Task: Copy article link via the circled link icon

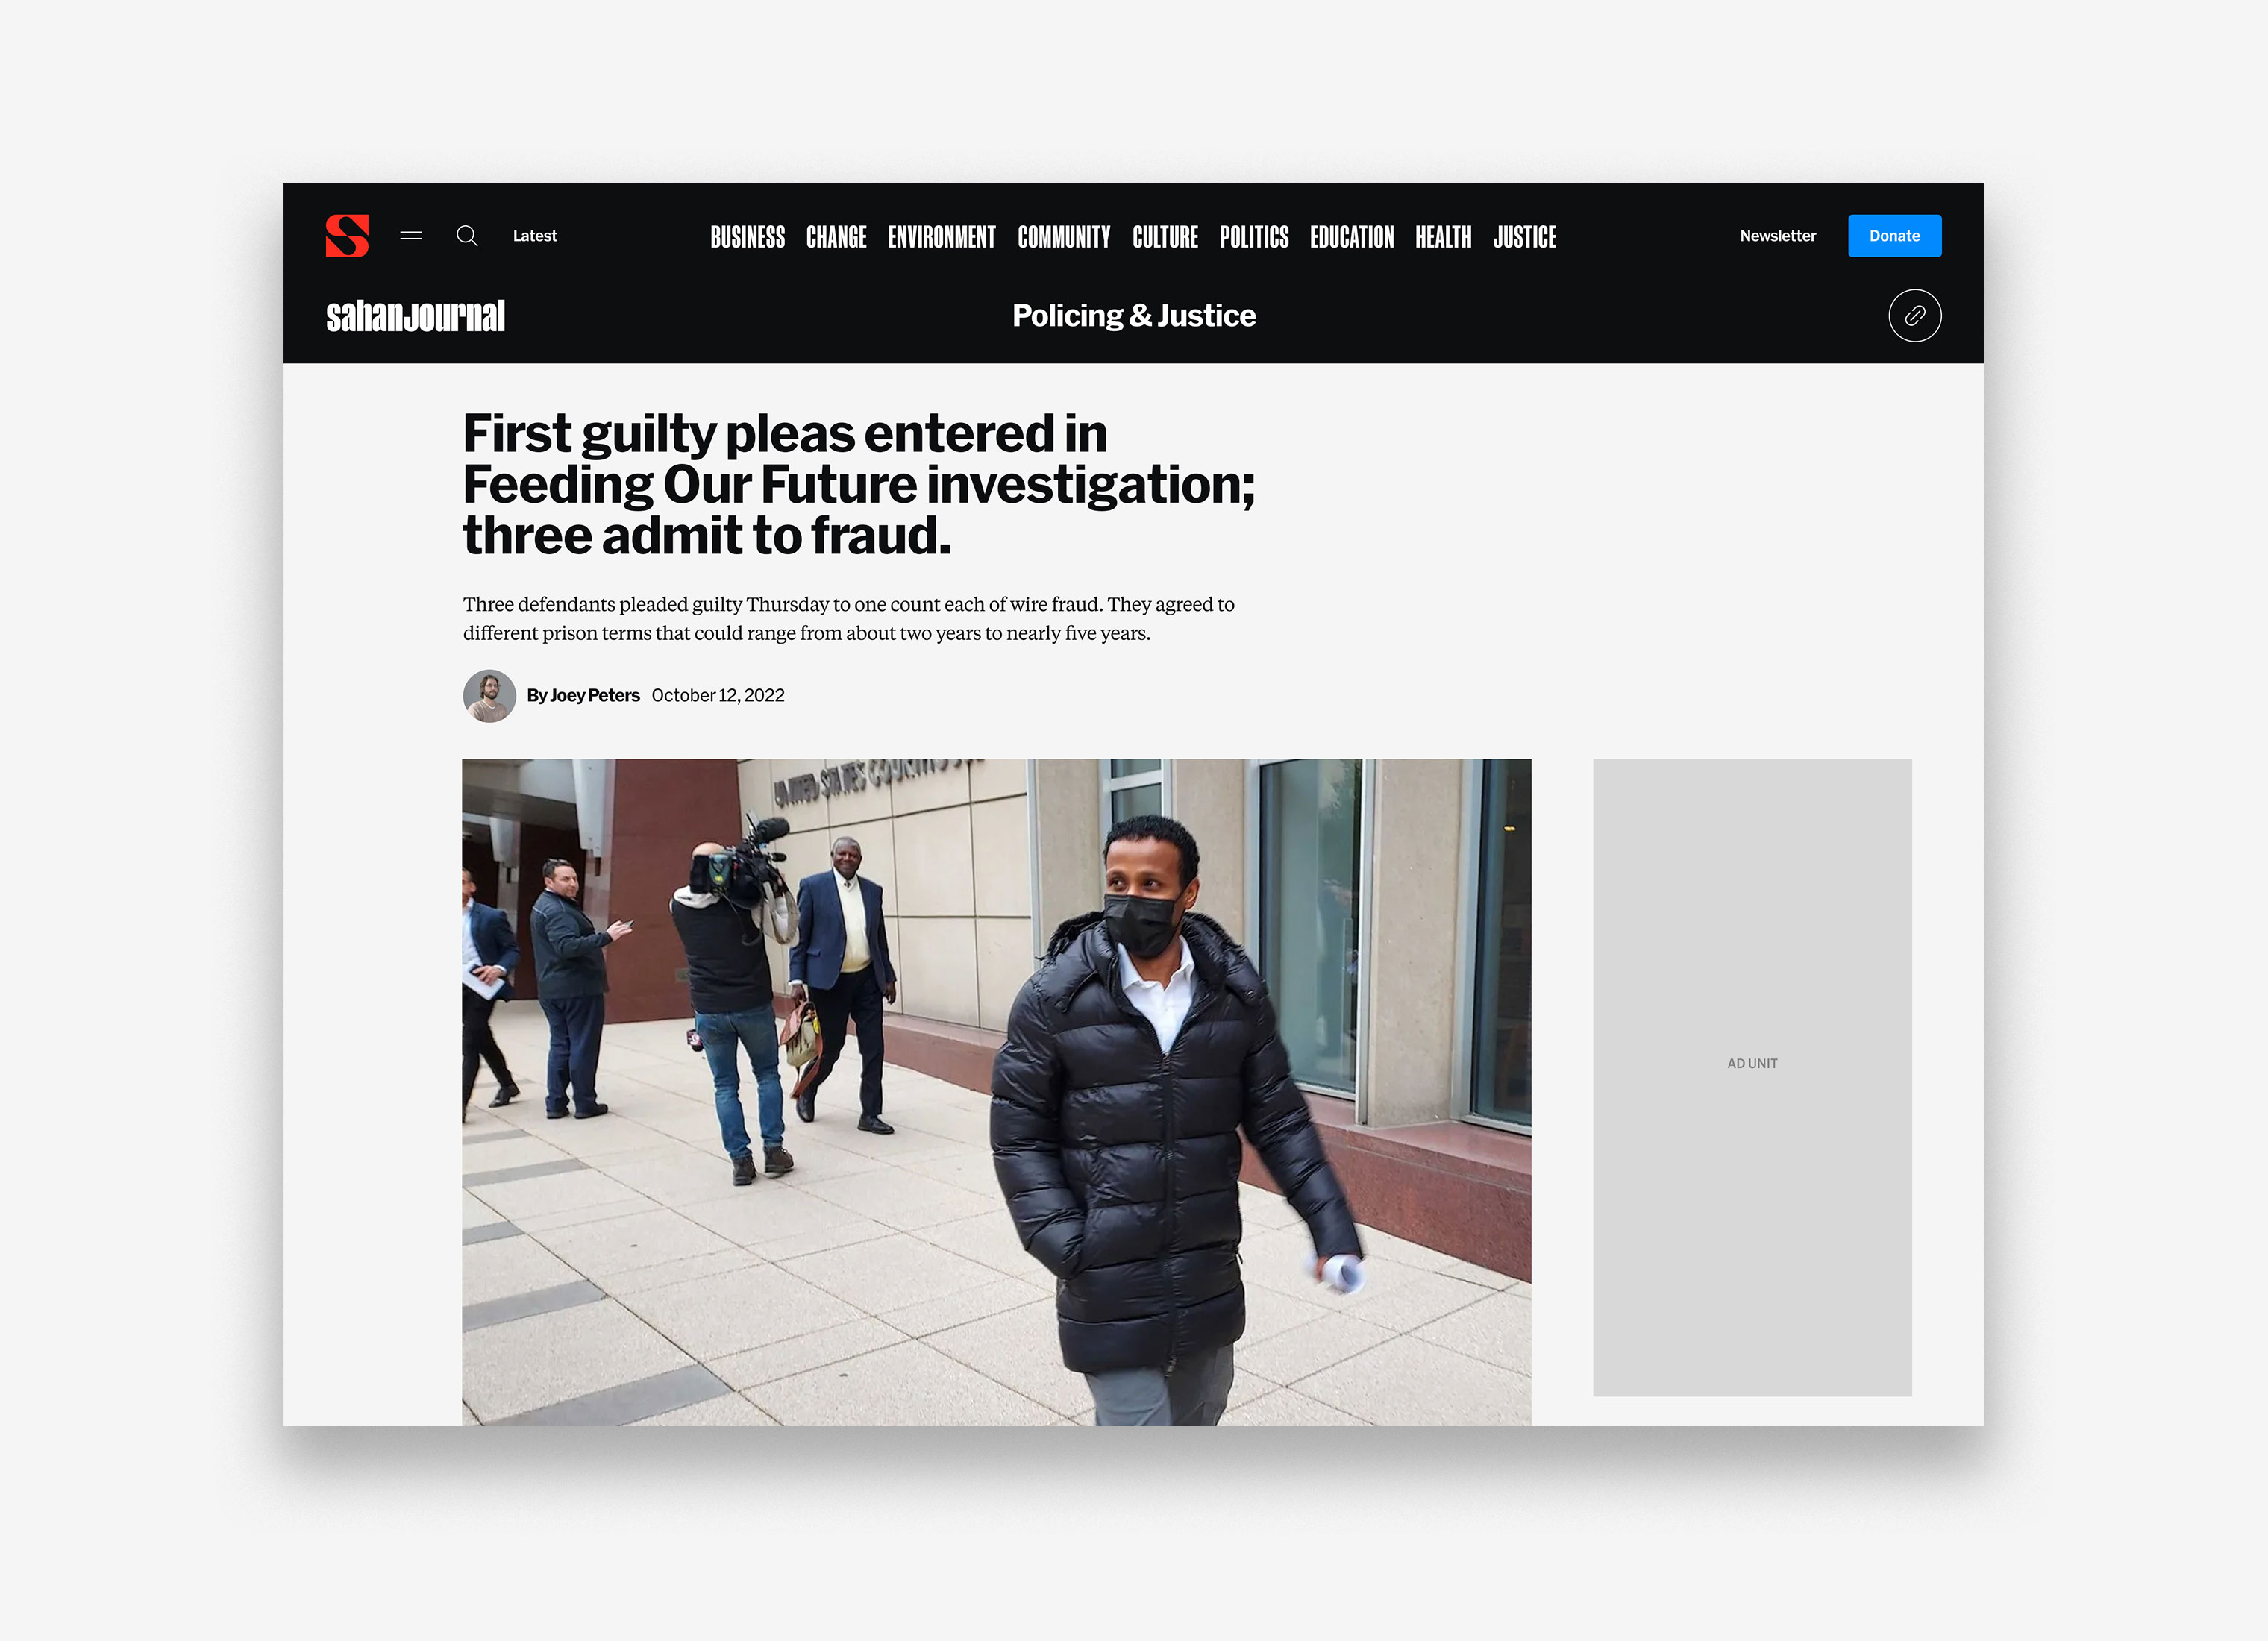Action: point(1914,316)
